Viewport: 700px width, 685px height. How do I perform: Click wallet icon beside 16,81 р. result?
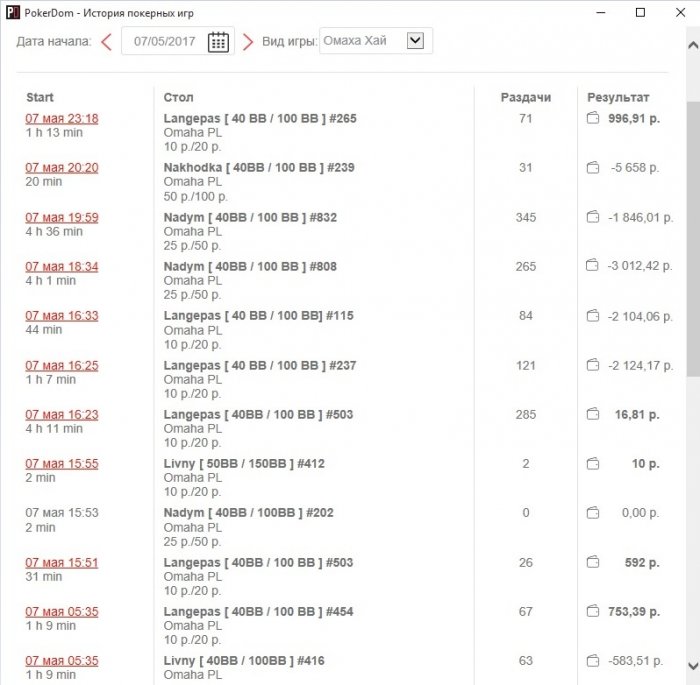click(592, 414)
